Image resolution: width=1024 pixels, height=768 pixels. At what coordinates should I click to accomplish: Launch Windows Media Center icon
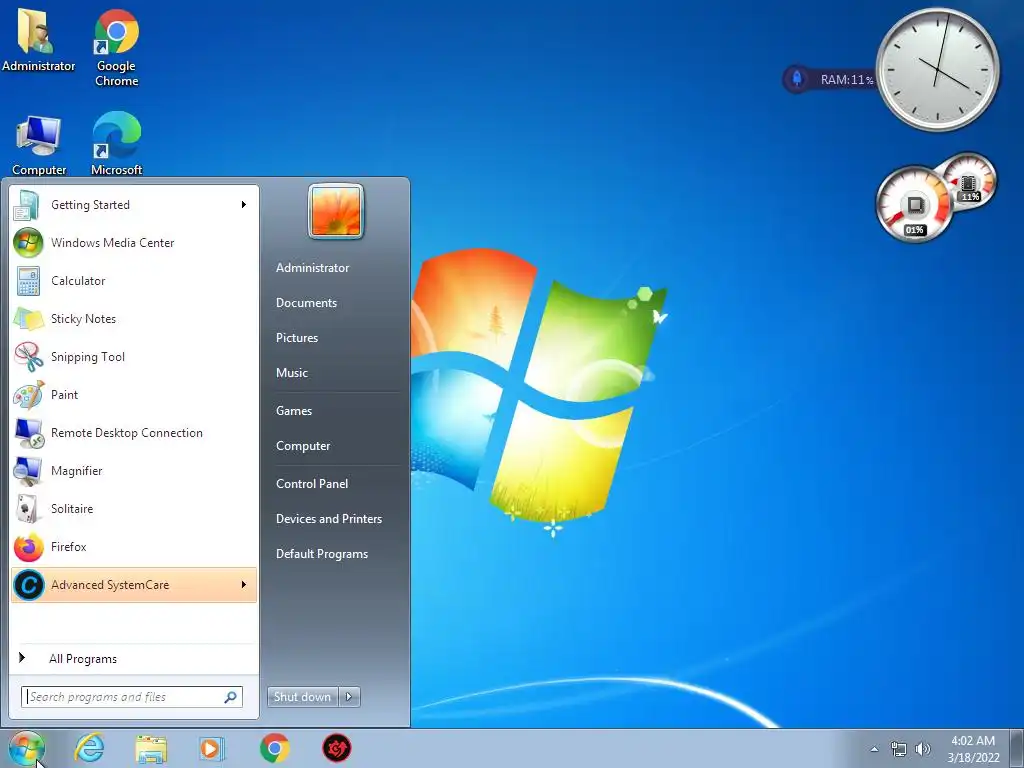(x=27, y=243)
